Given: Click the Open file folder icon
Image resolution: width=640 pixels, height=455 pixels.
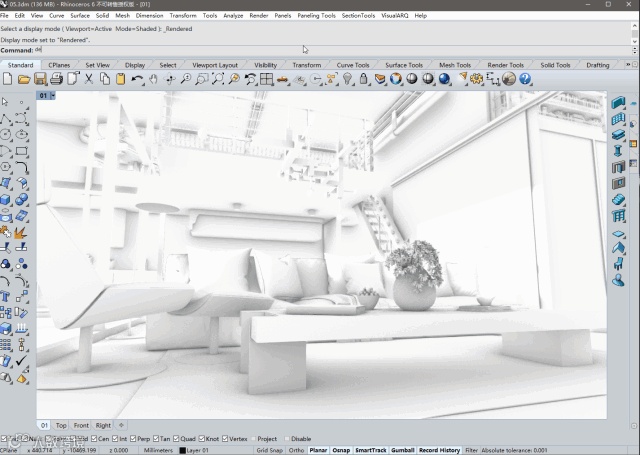Looking at the screenshot, I should click(24, 79).
